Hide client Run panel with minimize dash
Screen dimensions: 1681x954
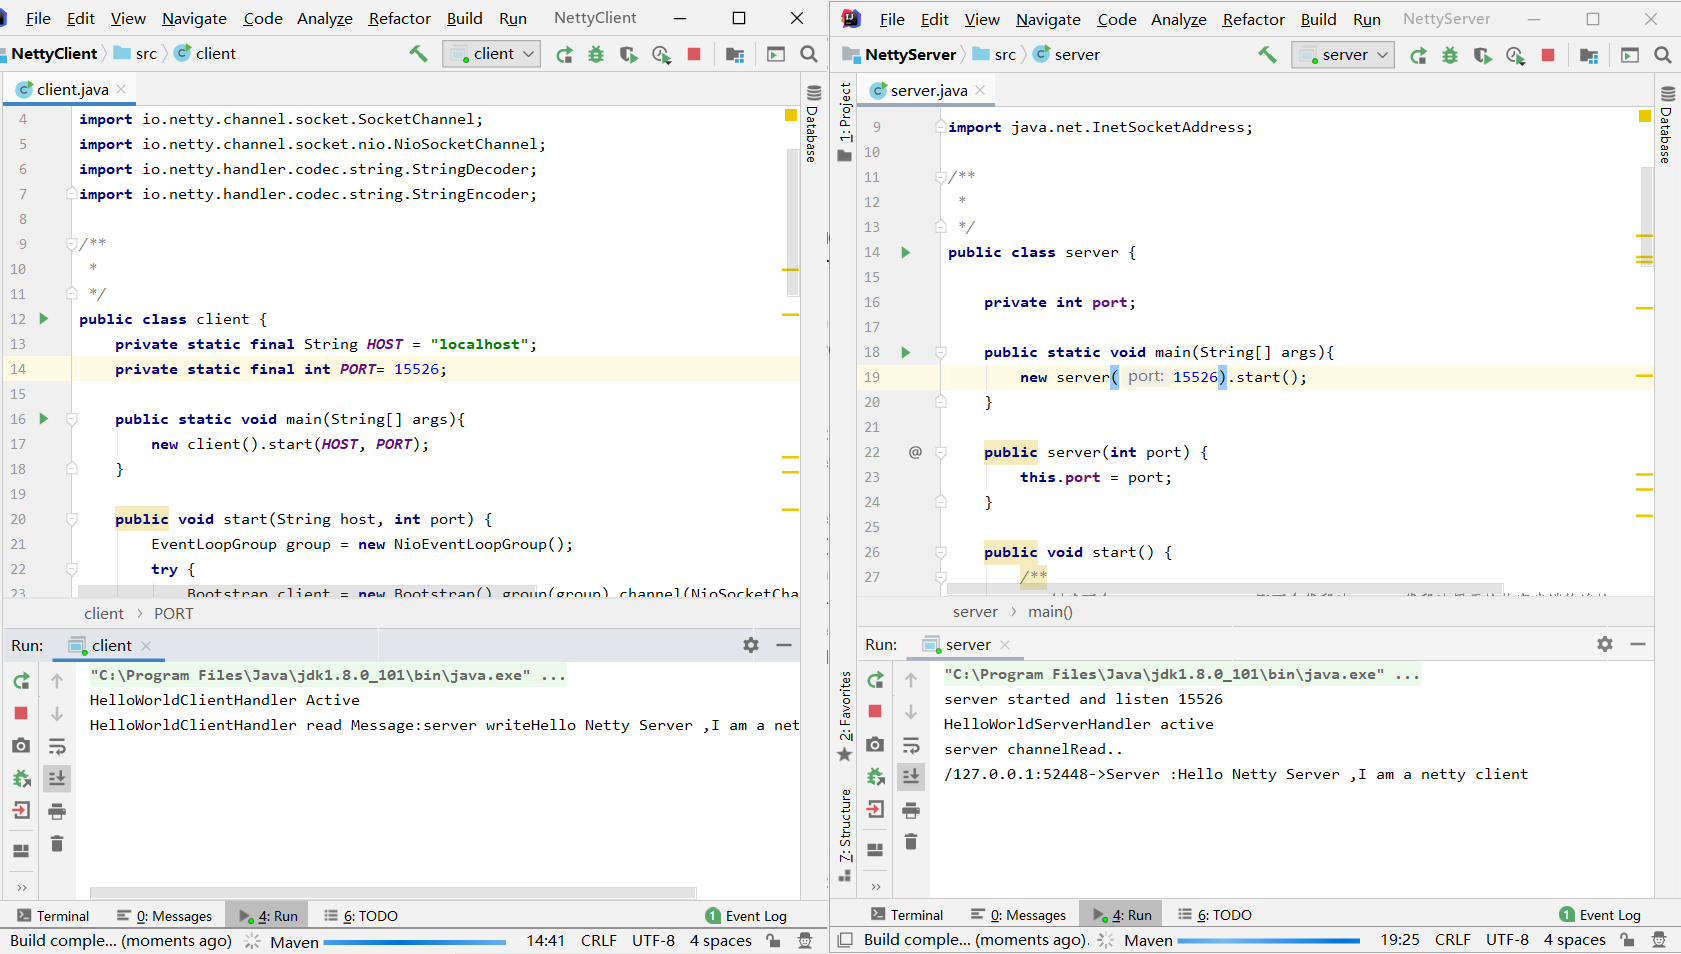[x=784, y=645]
